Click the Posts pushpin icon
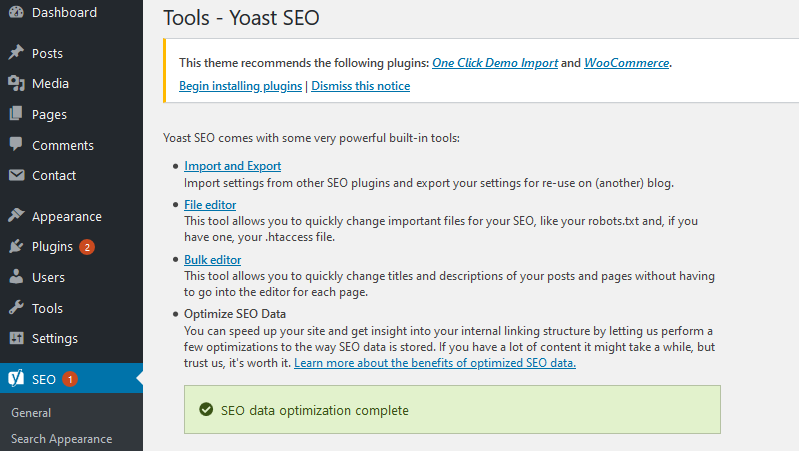The height and width of the screenshot is (451, 799). pyautogui.click(x=16, y=52)
